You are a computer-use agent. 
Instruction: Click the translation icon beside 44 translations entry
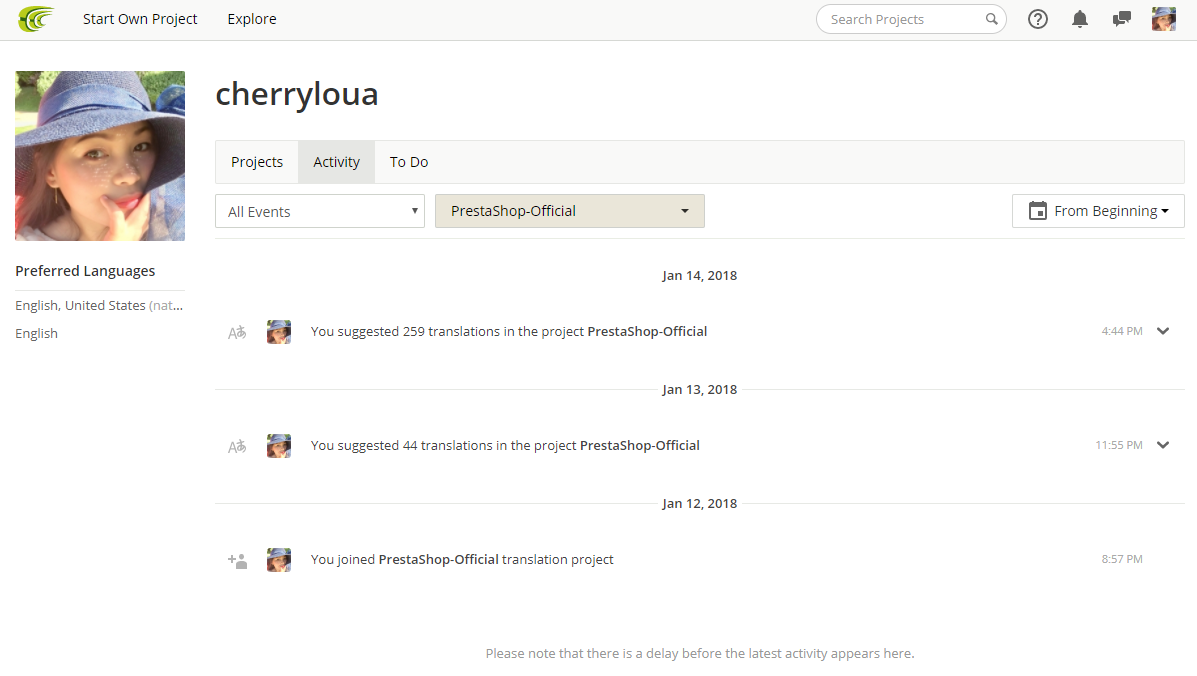pos(237,446)
